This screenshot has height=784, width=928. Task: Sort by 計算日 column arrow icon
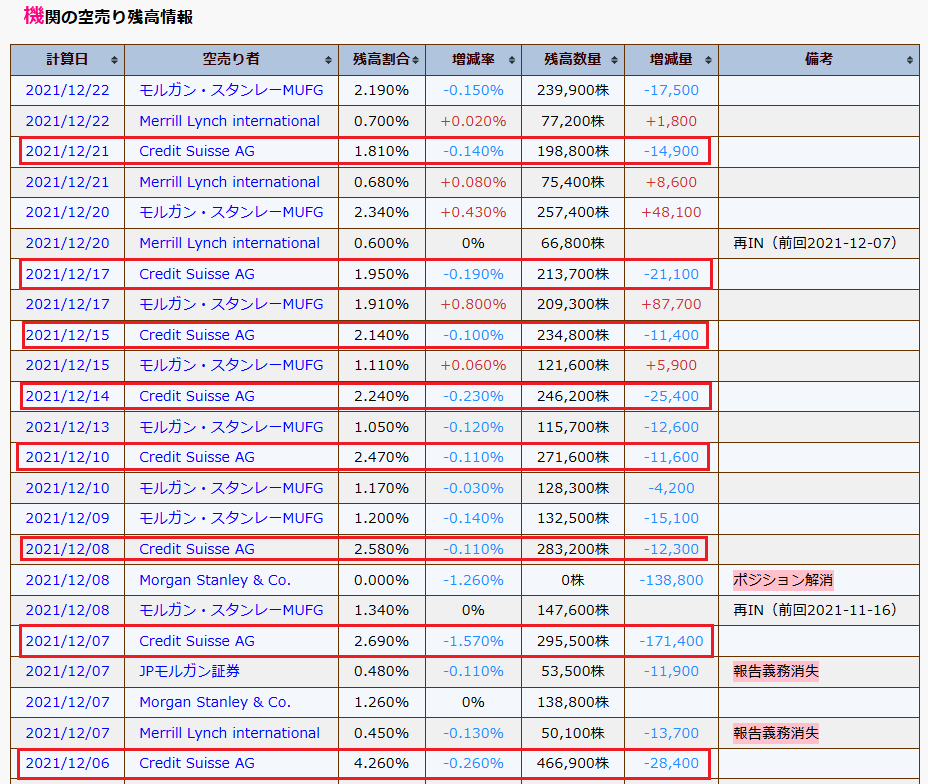[x=115, y=60]
